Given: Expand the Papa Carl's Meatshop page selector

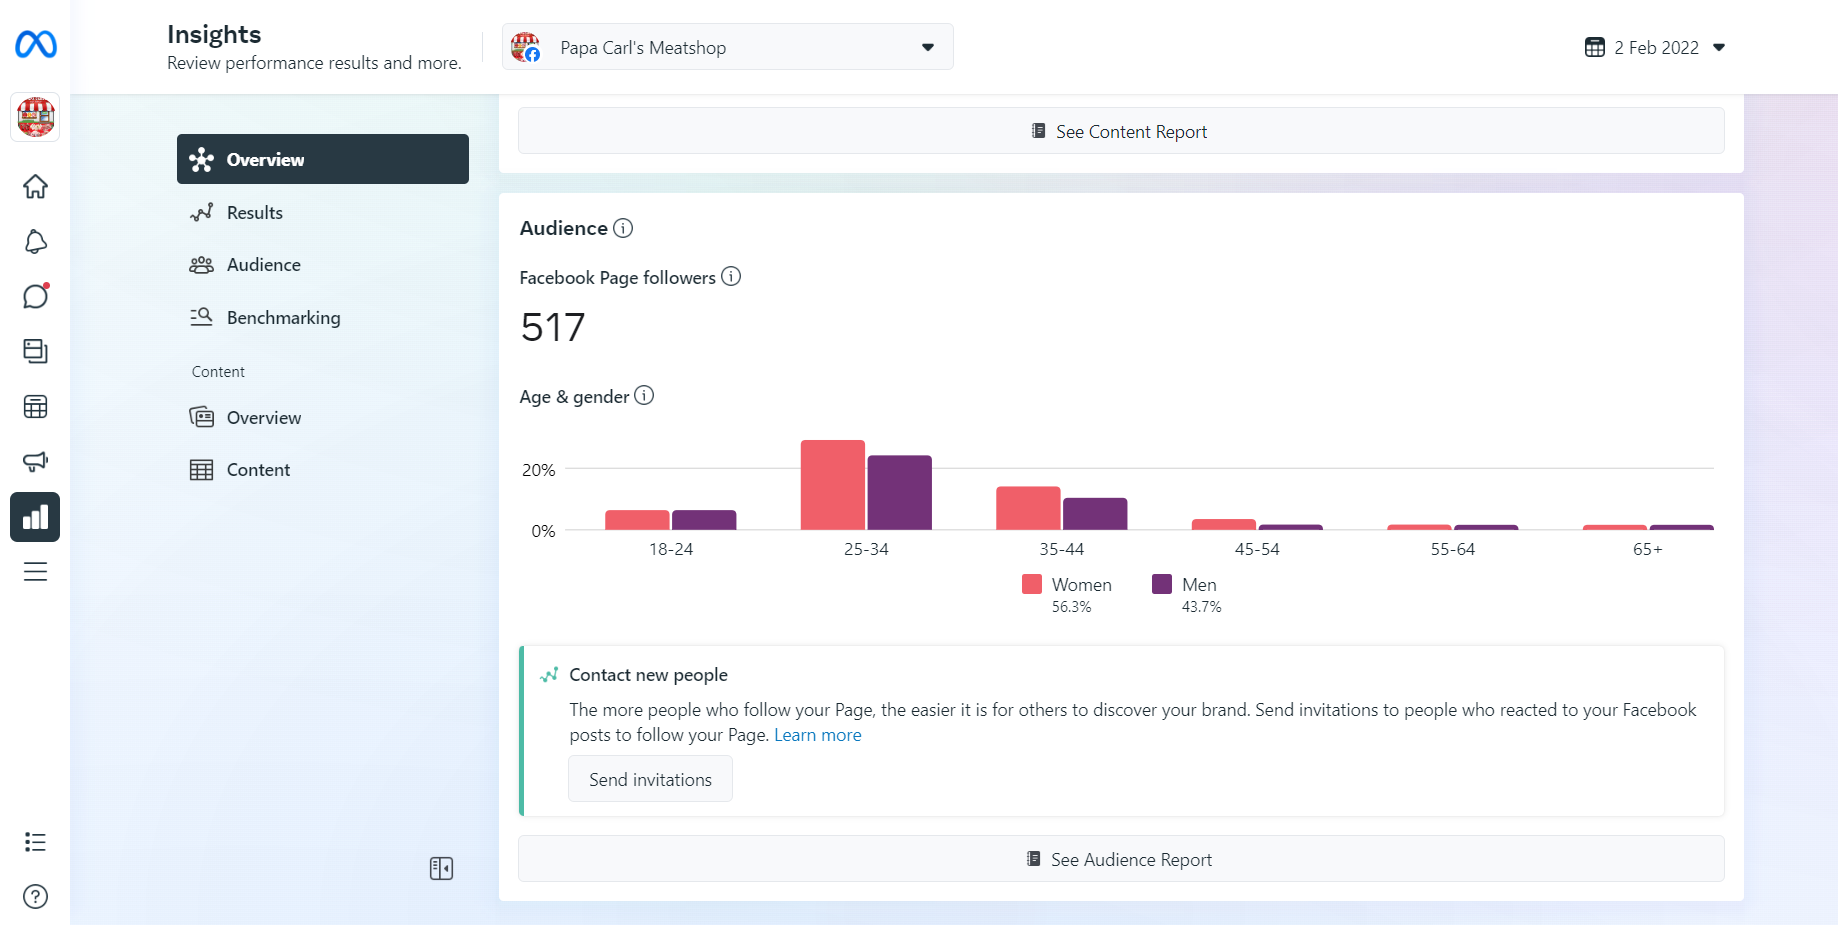Looking at the screenshot, I should pos(728,47).
